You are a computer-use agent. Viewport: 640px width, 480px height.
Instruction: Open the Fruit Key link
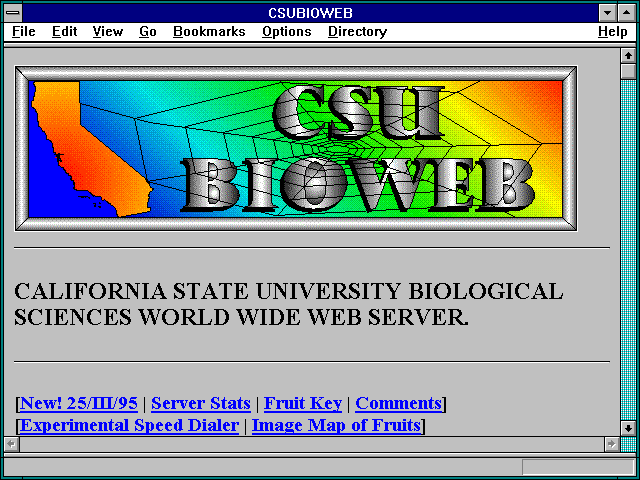303,403
